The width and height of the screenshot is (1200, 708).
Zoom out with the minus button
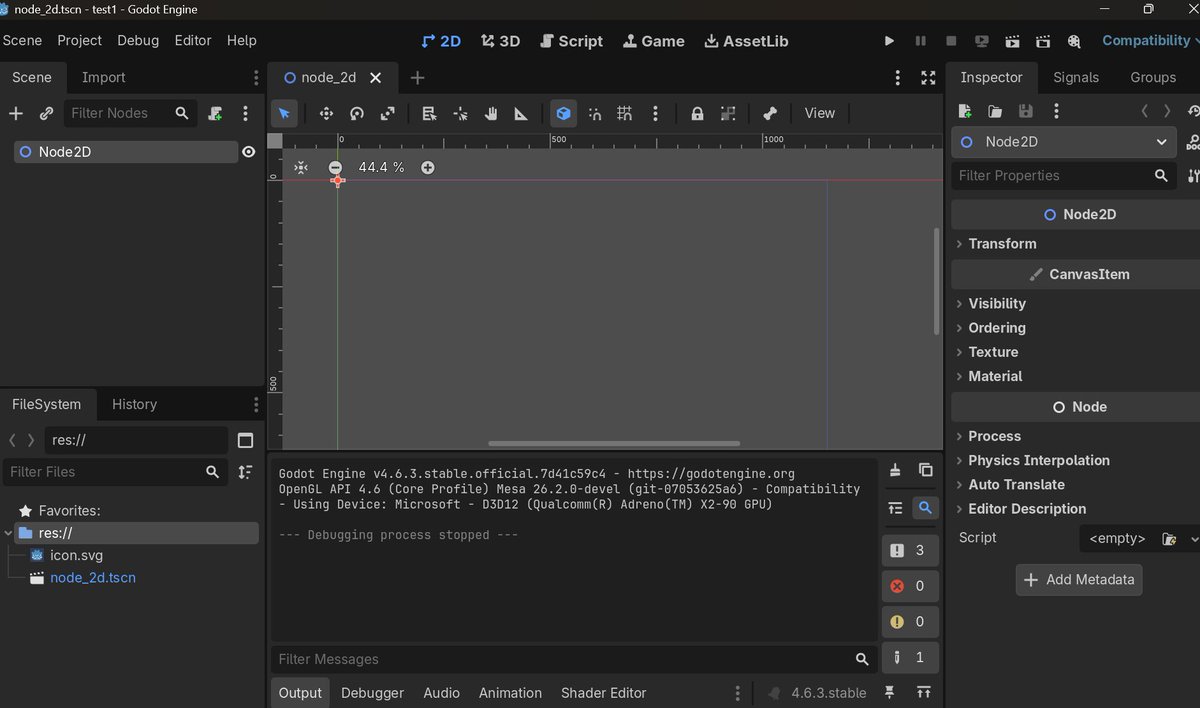[x=336, y=168]
